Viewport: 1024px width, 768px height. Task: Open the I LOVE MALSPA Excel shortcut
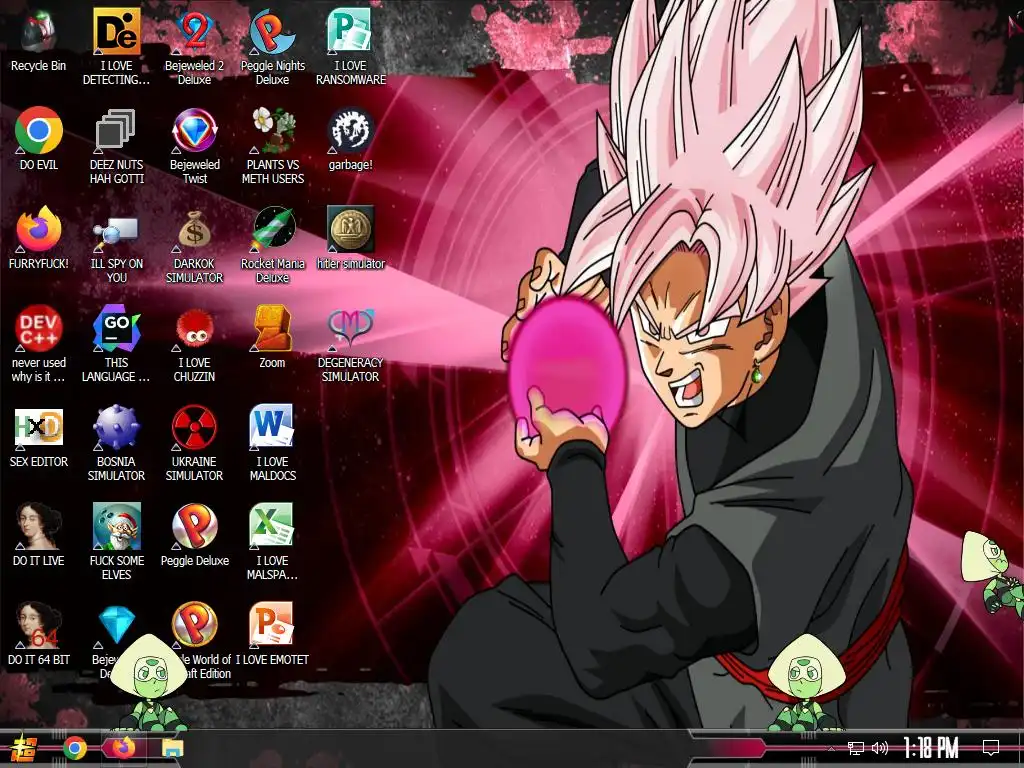click(x=272, y=543)
